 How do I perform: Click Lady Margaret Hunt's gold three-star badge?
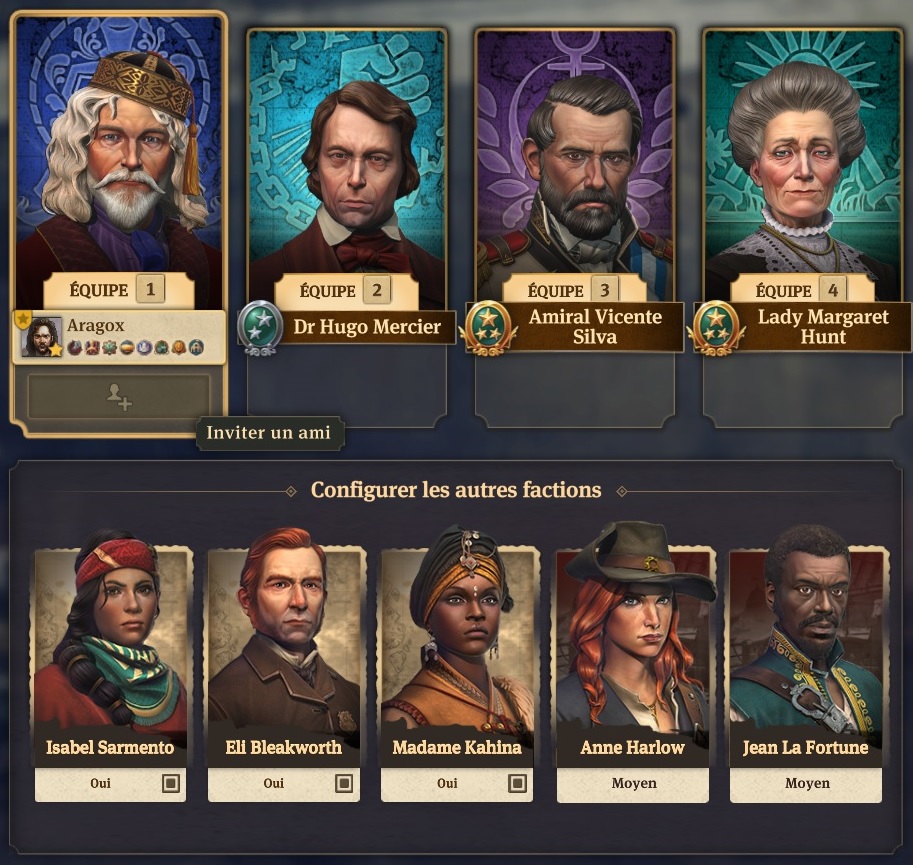pos(716,328)
